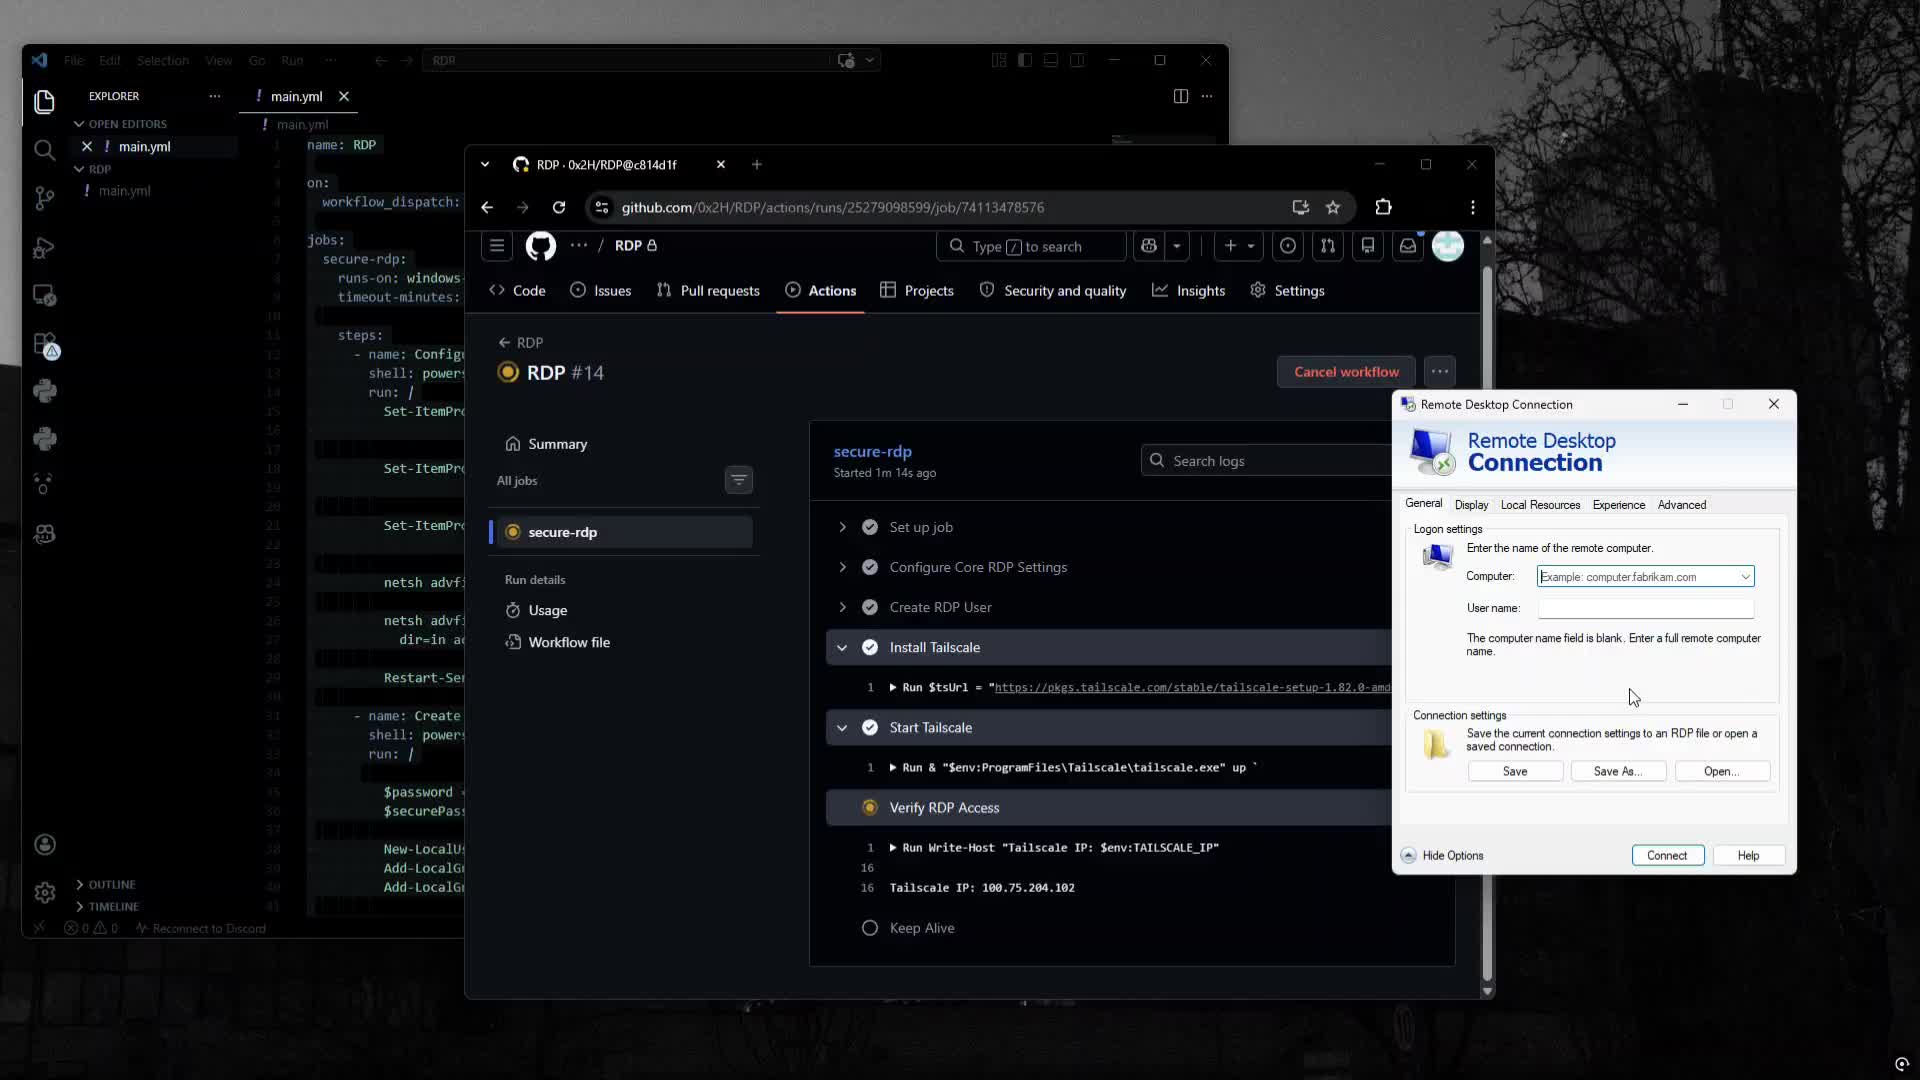The image size is (1920, 1080).
Task: Open GitHub Issues tab
Action: 601,291
